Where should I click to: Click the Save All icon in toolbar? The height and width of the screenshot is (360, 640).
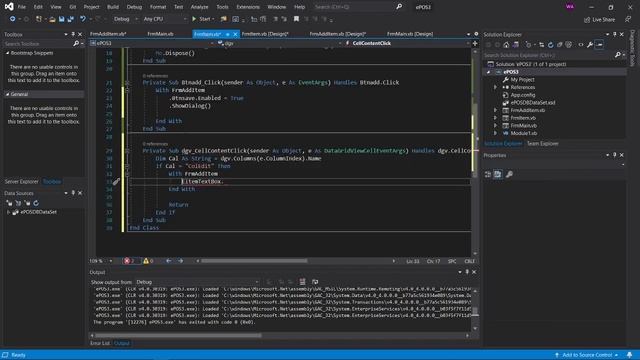71,19
